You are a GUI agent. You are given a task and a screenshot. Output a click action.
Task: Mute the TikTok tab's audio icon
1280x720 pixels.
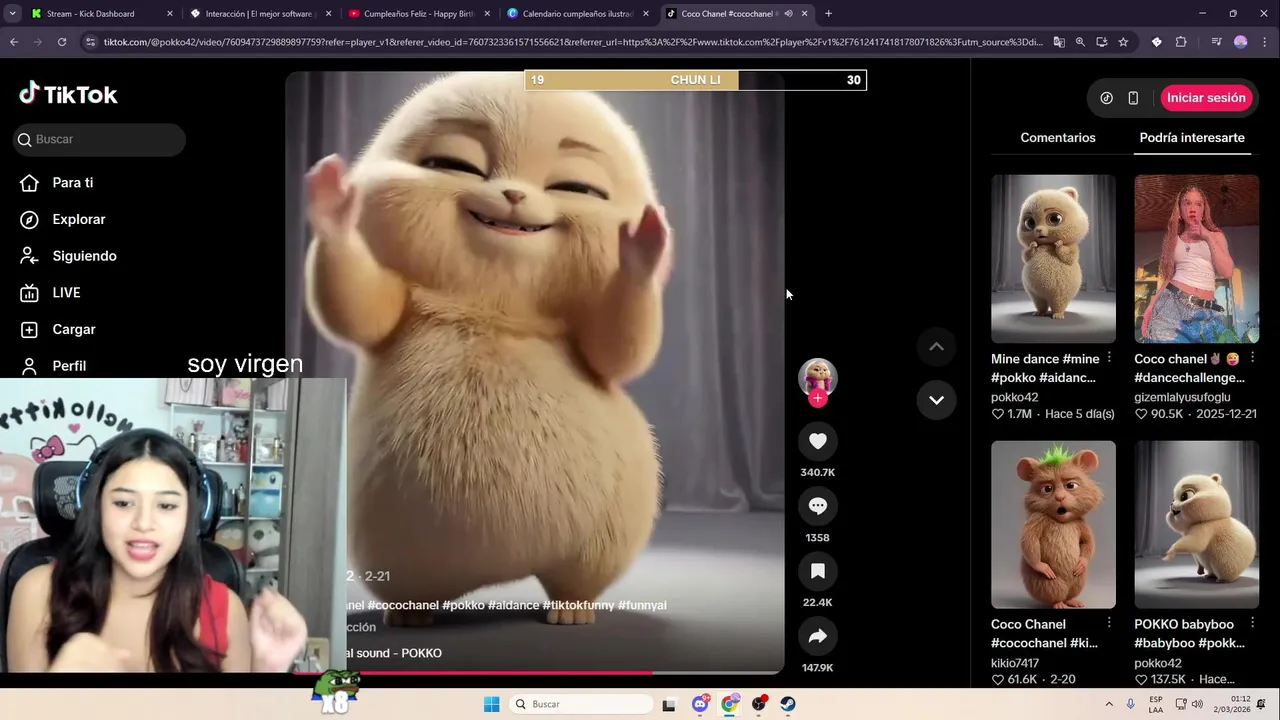(788, 14)
